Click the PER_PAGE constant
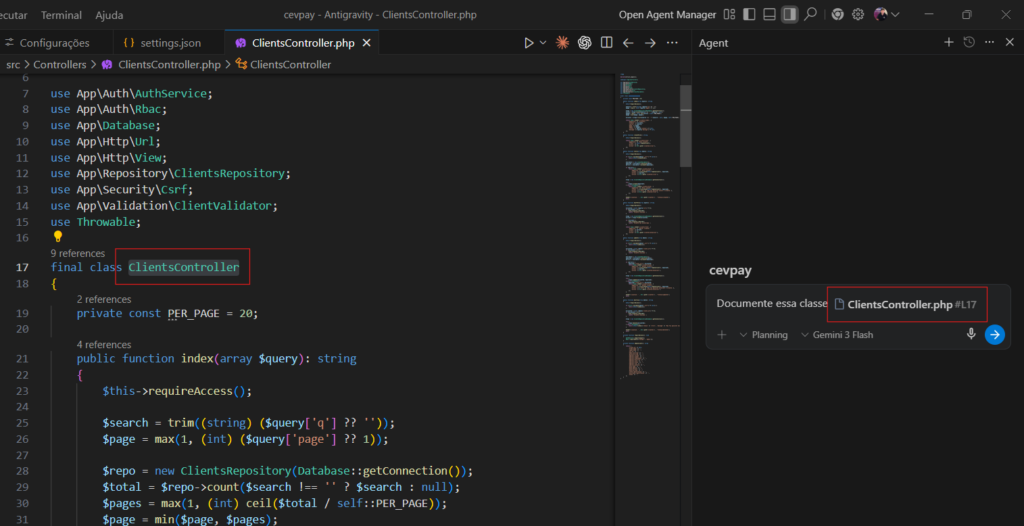The height and width of the screenshot is (526, 1024). [x=192, y=313]
